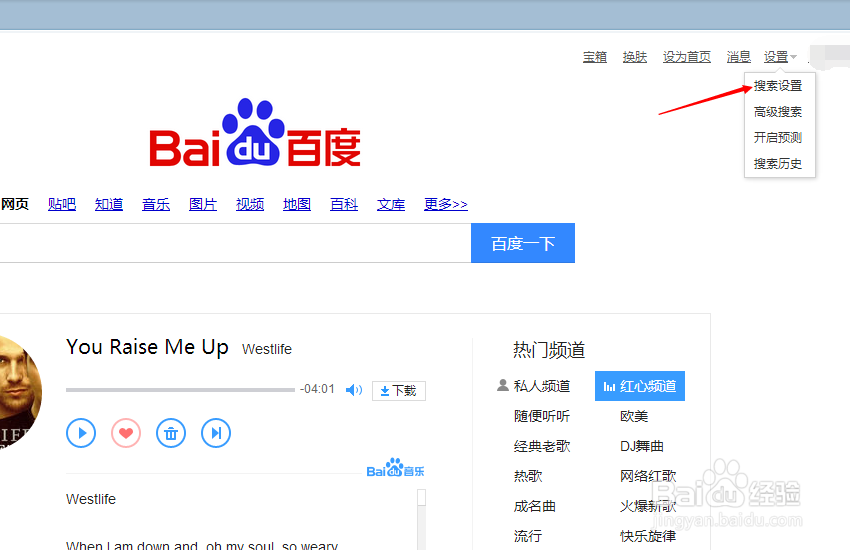Open the 地图 tab
This screenshot has width=850, height=550.
(297, 204)
